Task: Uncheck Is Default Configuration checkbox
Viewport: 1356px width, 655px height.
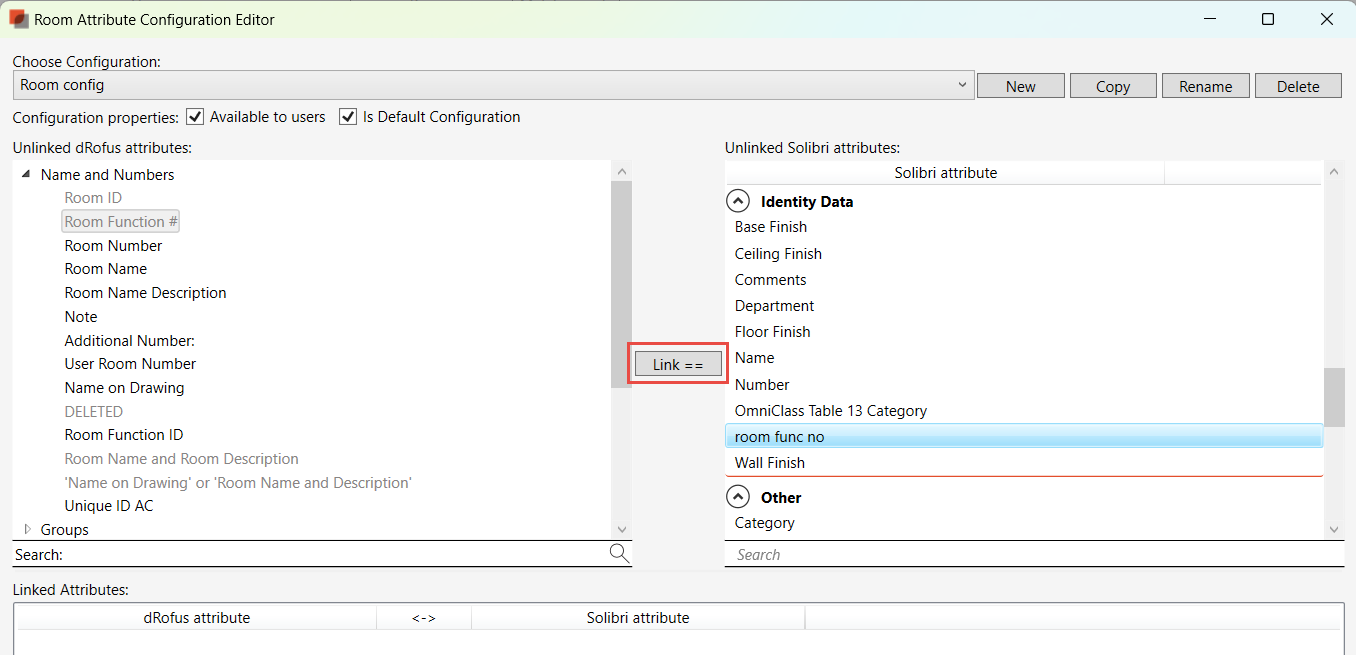Action: 348,117
